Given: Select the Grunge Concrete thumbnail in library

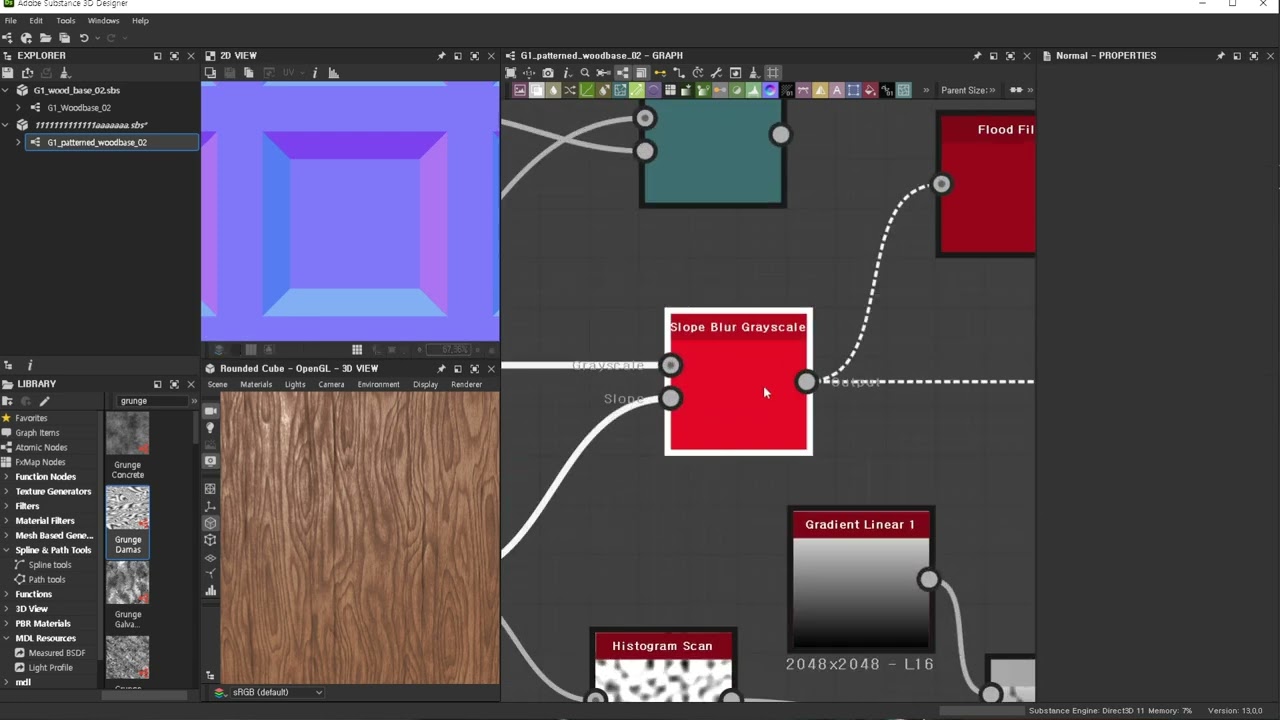Looking at the screenshot, I should click(127, 433).
